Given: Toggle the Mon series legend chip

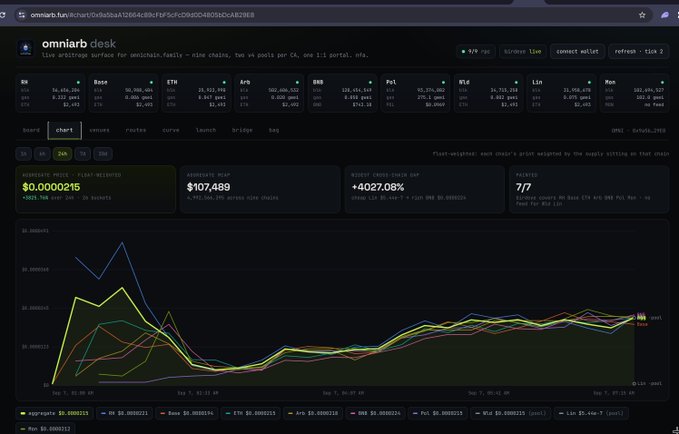Looking at the screenshot, I should 45,429.
